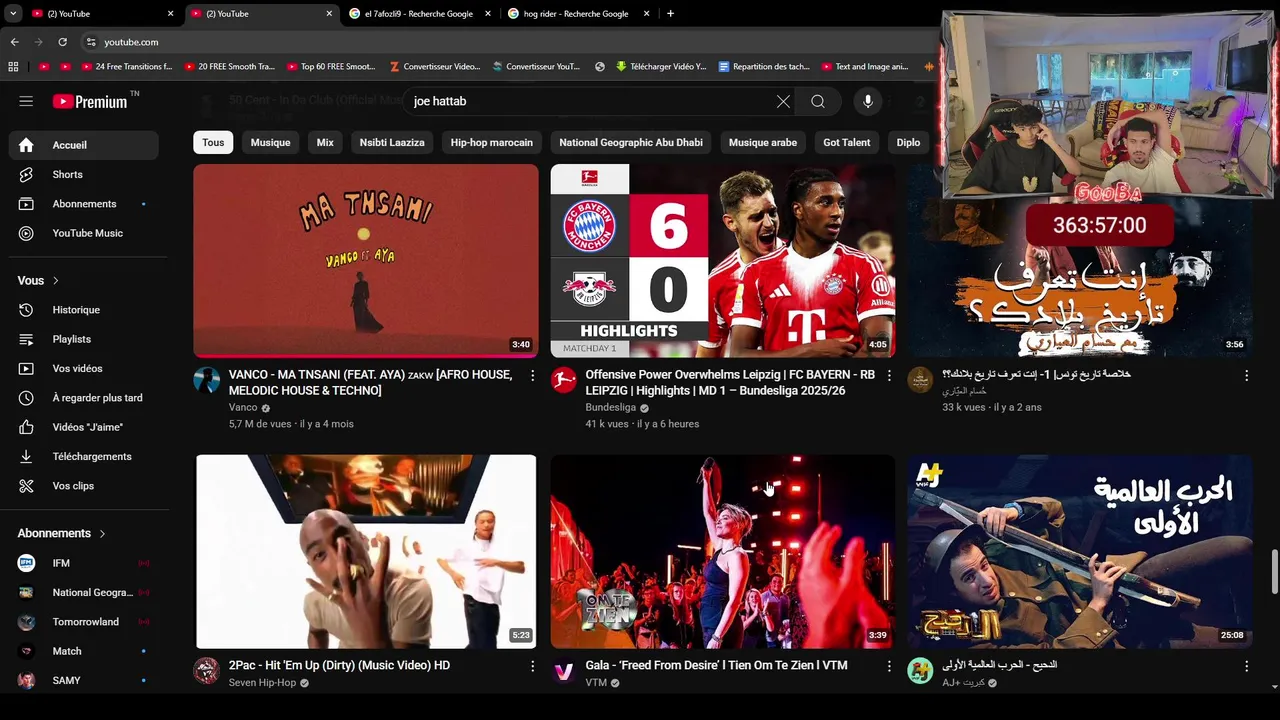Open Historique in the sidebar

click(x=84, y=310)
